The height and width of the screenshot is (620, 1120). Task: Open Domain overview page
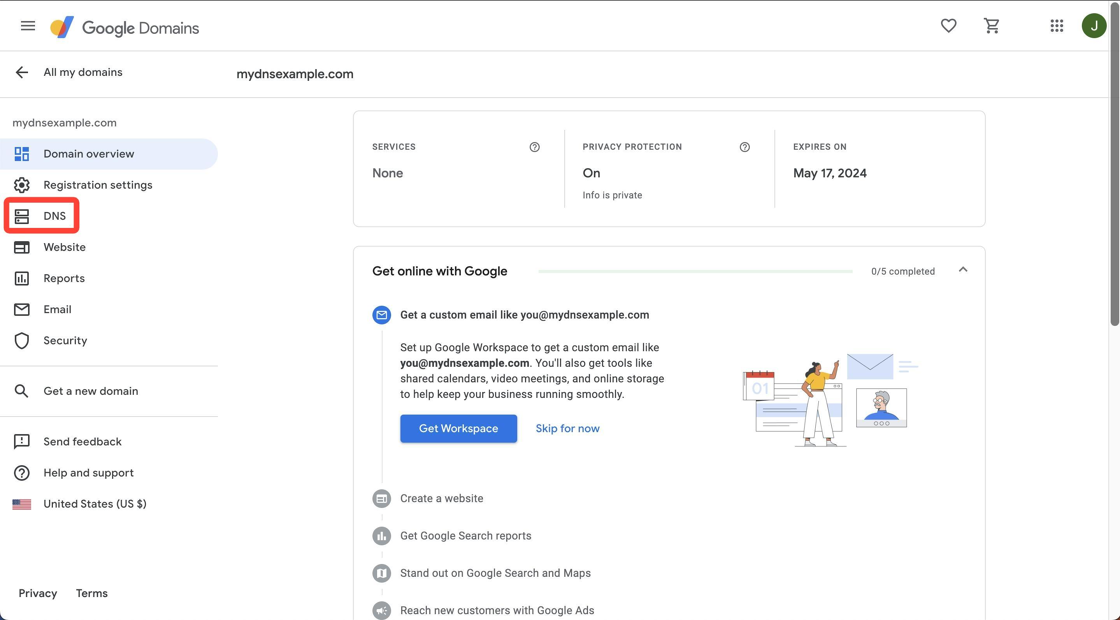point(109,154)
